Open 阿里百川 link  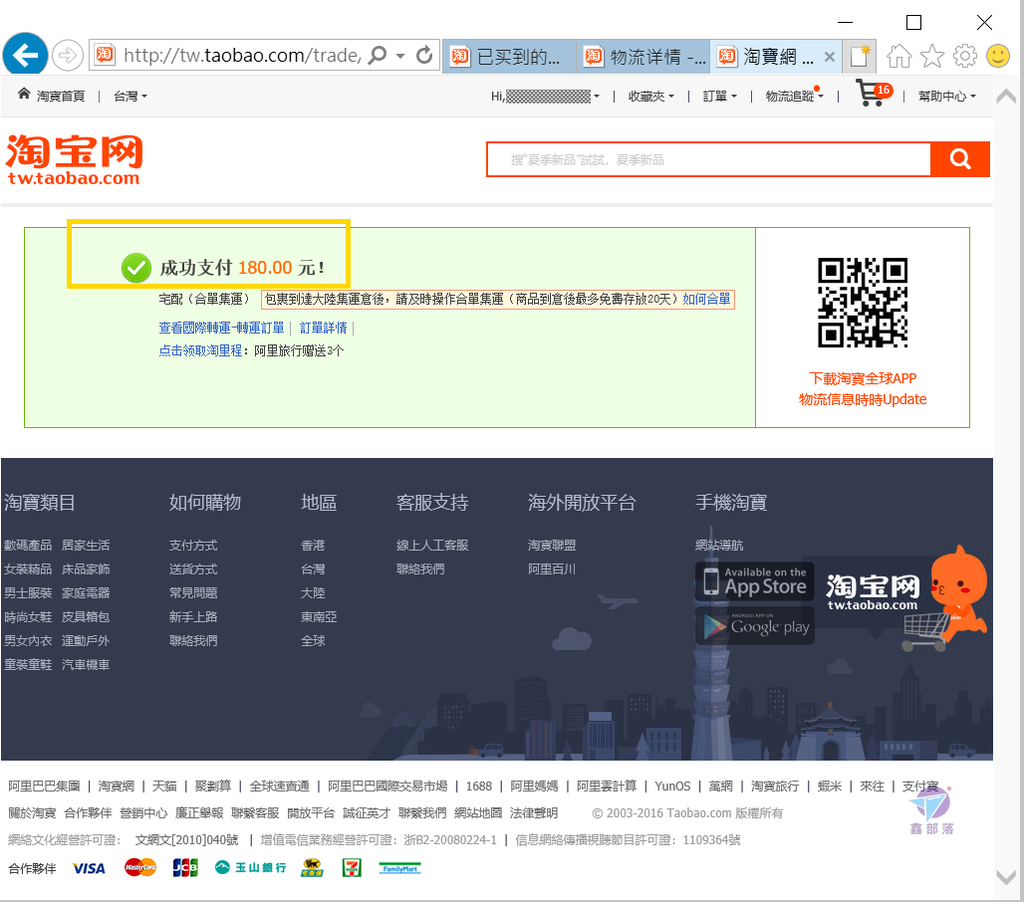coord(552,570)
